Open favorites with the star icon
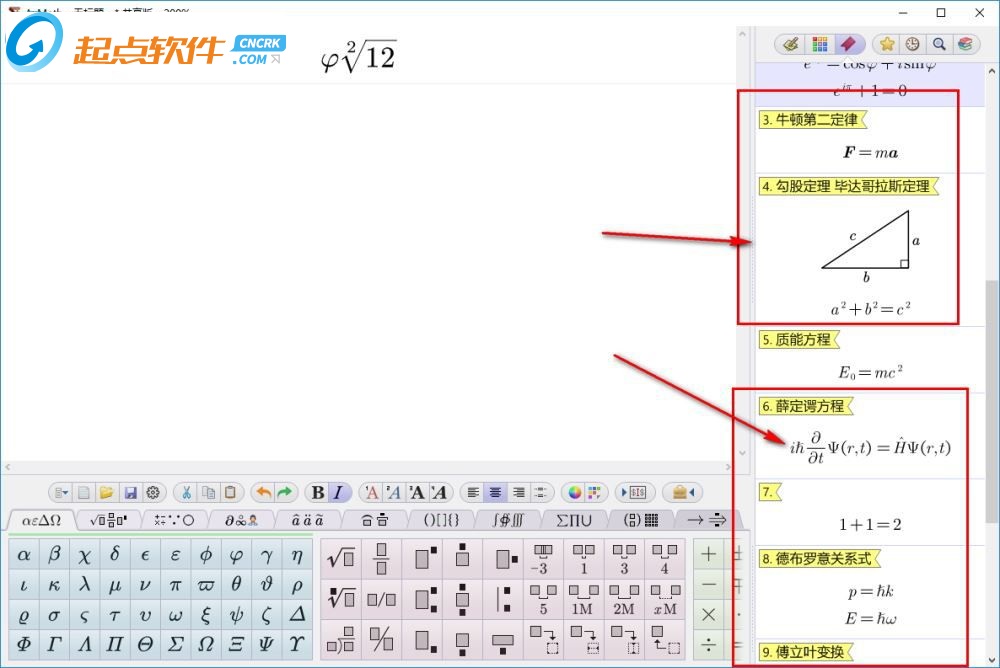This screenshot has height=668, width=1000. [x=886, y=44]
